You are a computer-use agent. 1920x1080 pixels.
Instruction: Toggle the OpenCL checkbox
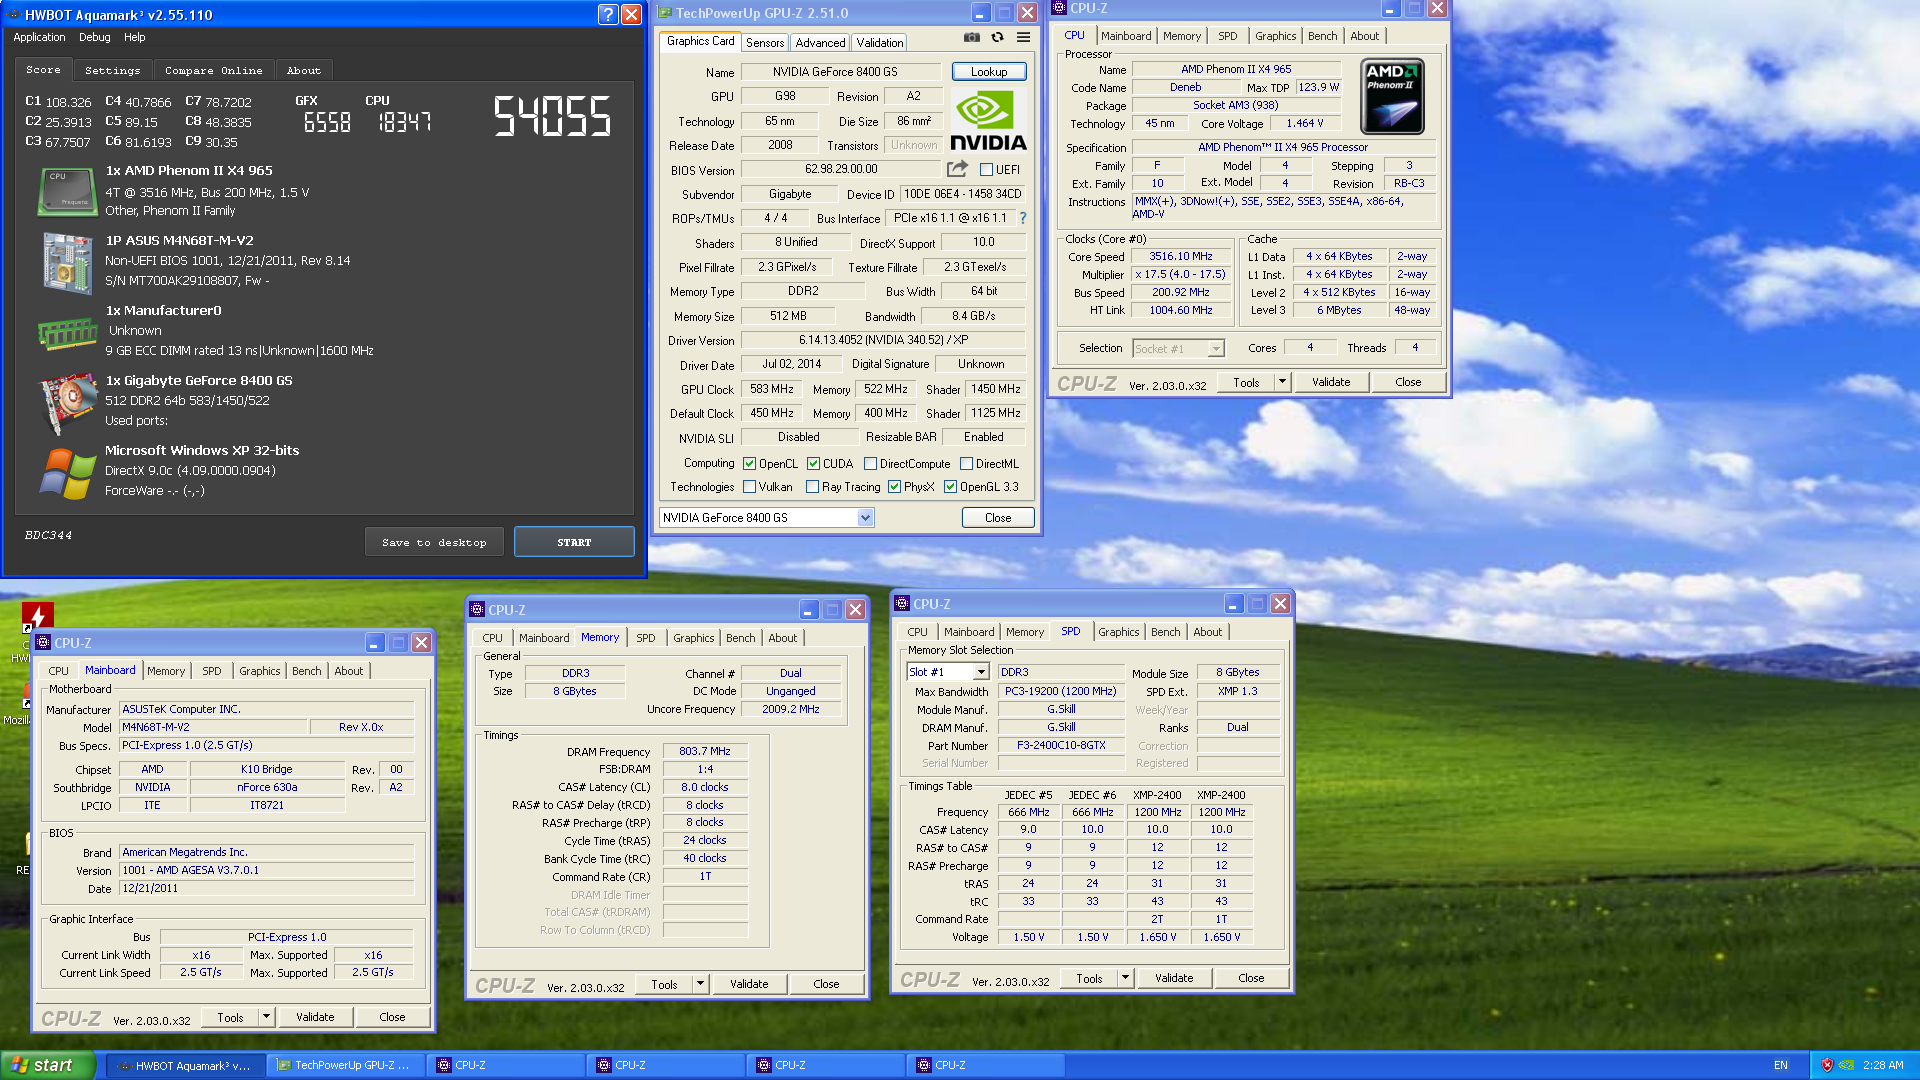point(749,464)
